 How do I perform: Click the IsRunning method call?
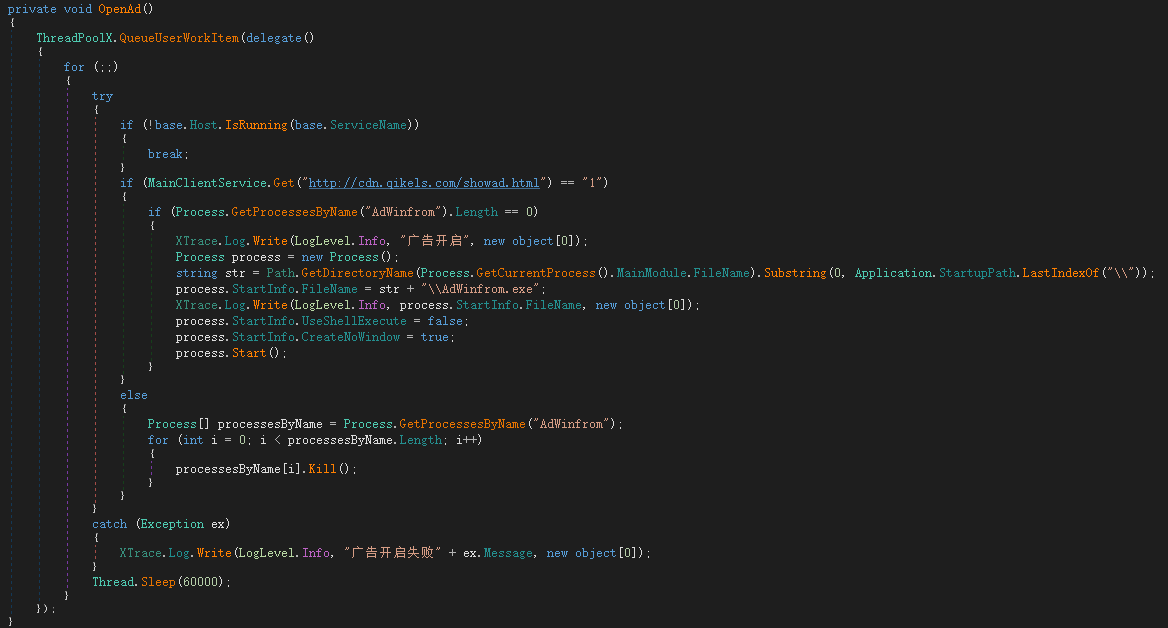(260, 125)
